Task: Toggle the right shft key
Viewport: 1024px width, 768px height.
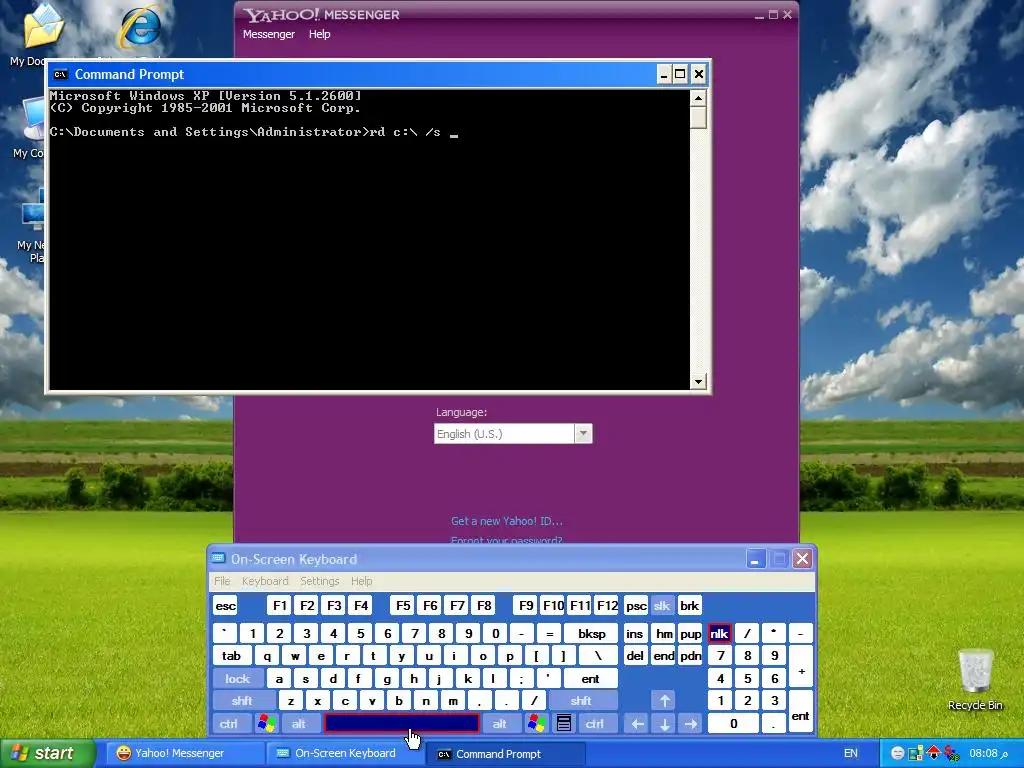Action: coord(581,701)
